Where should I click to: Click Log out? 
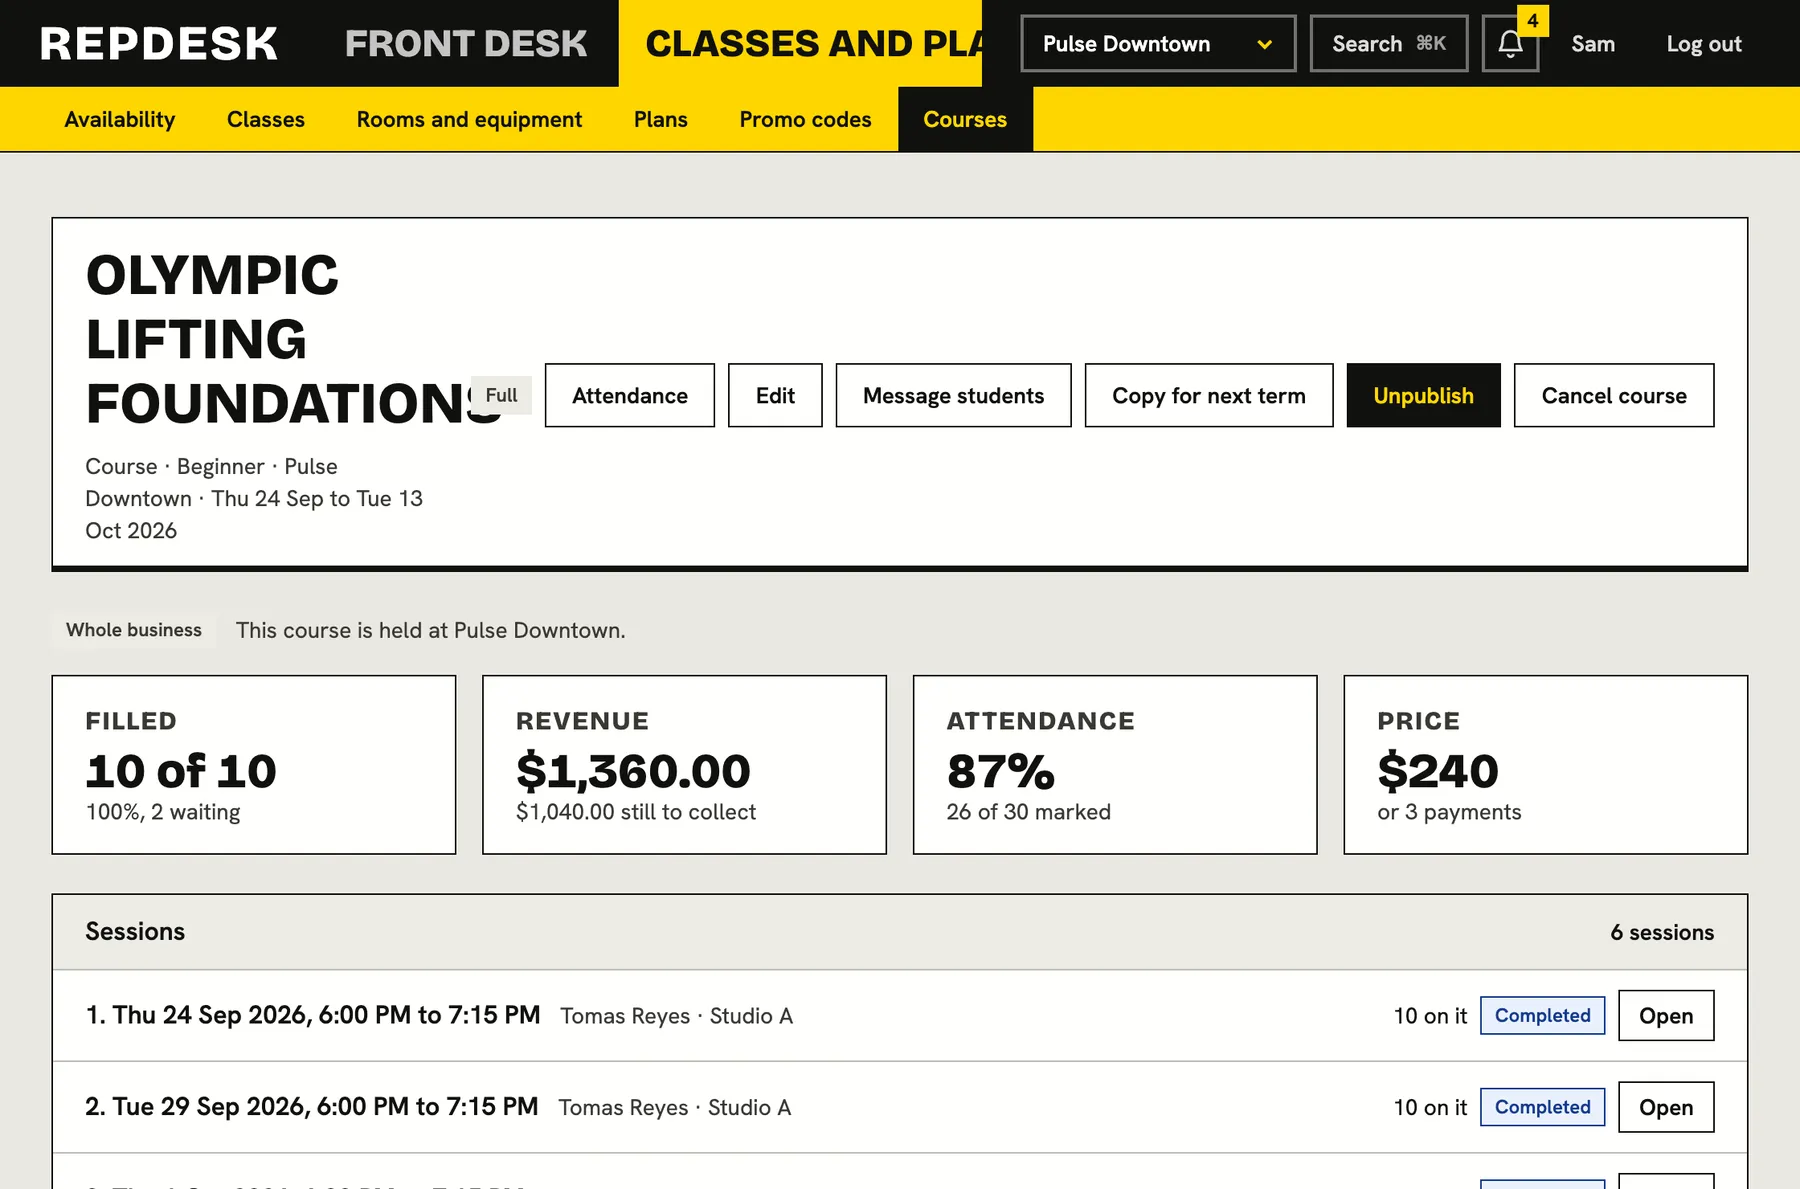pyautogui.click(x=1704, y=44)
